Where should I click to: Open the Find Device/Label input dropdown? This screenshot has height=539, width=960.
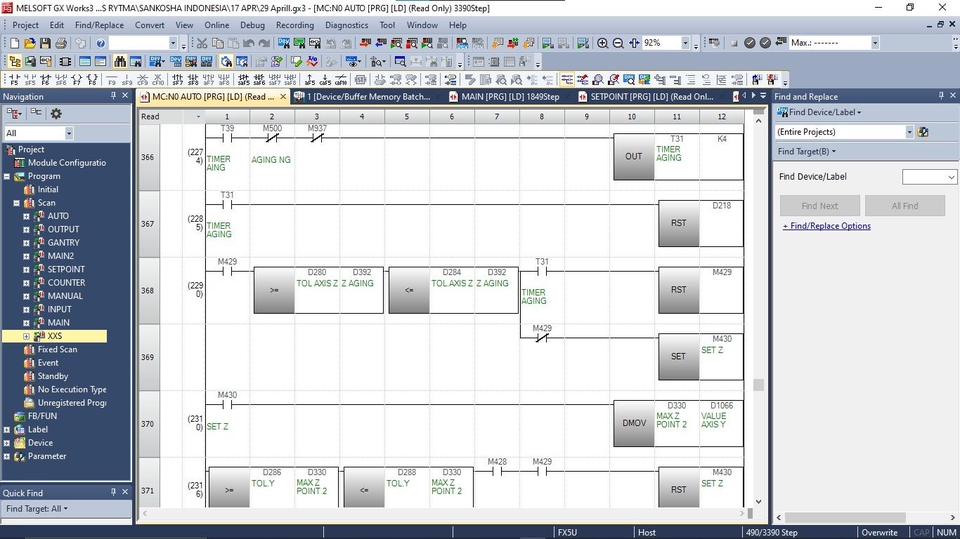click(951, 177)
